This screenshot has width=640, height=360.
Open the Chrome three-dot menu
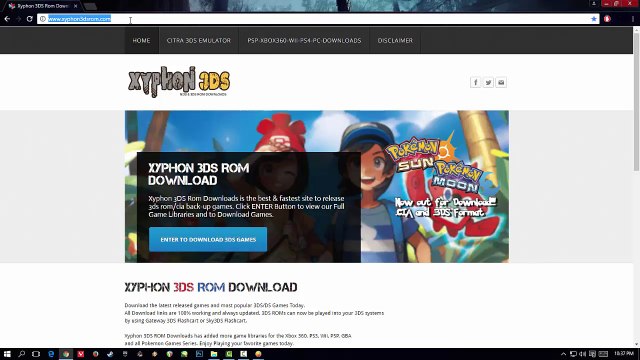tap(633, 19)
